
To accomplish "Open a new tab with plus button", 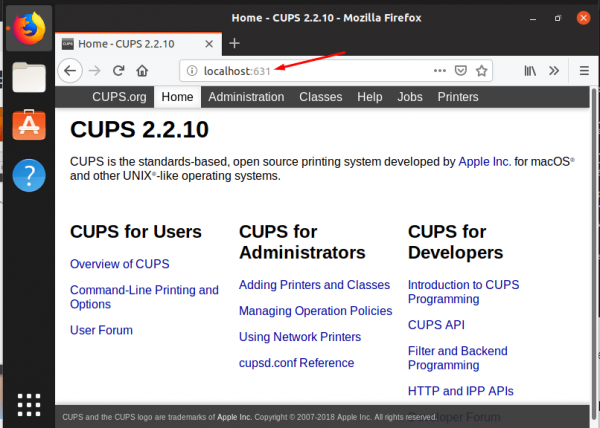I will (234, 44).
